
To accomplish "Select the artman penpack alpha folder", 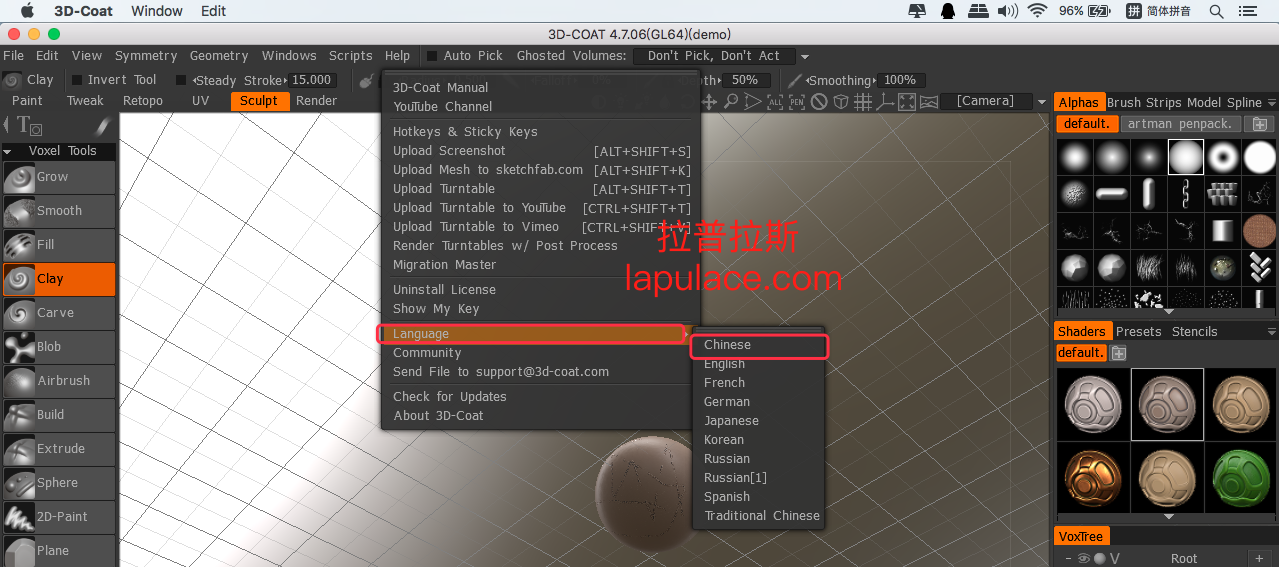I will tap(1181, 124).
